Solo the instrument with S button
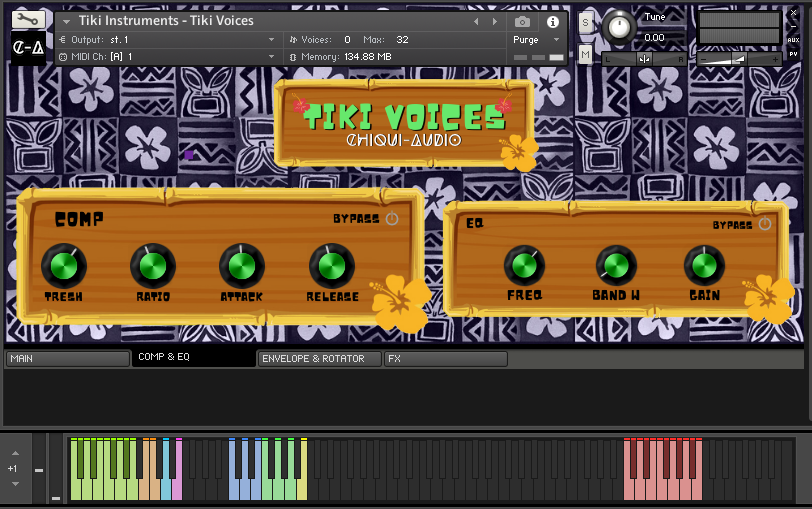This screenshot has height=509, width=812. click(585, 22)
